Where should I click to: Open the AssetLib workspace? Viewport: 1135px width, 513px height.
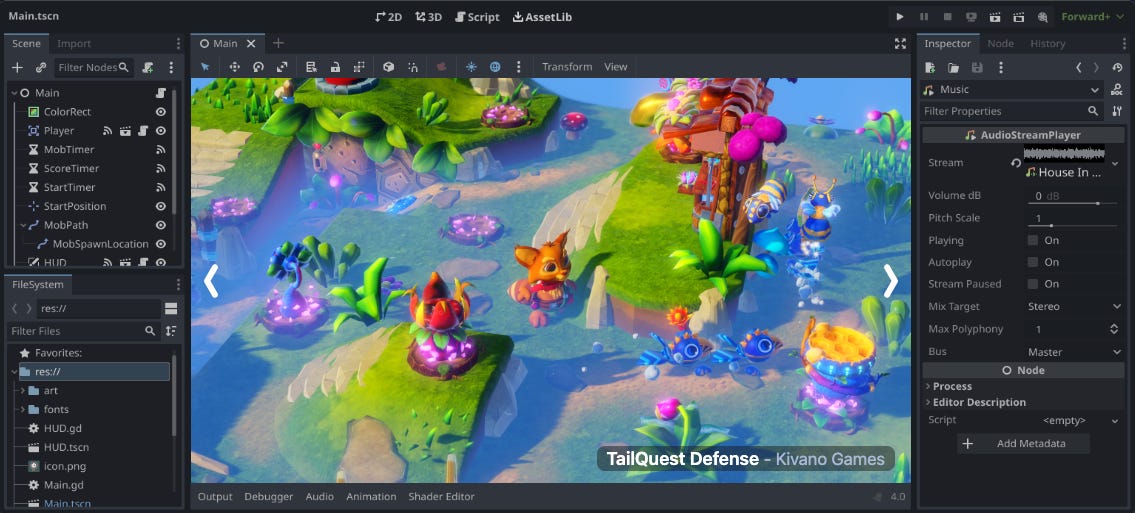click(x=542, y=17)
